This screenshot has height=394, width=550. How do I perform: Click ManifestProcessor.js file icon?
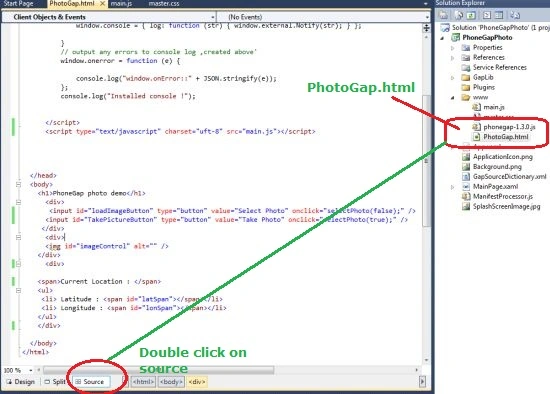[466, 196]
